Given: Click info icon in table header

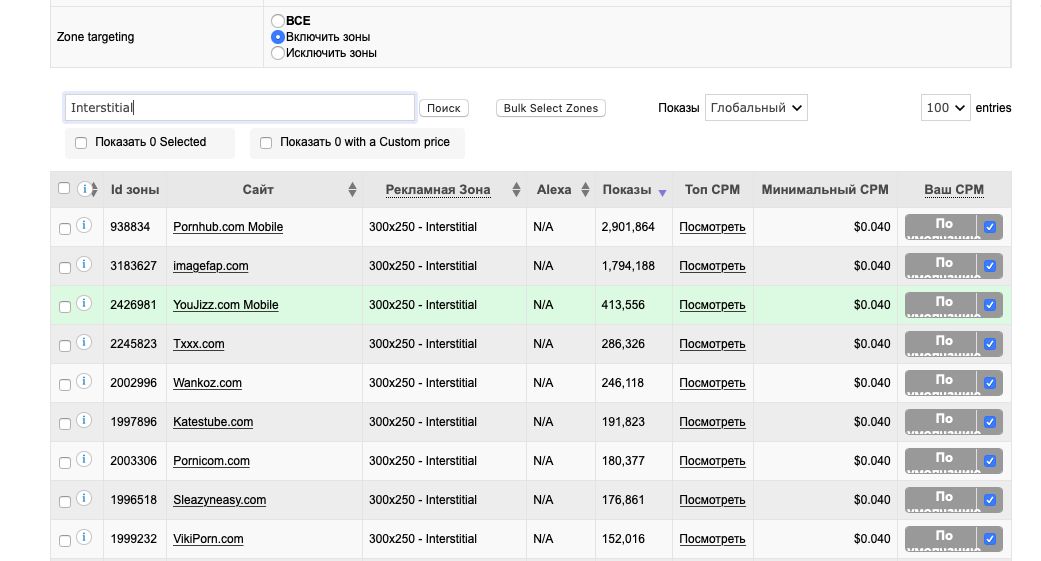Looking at the screenshot, I should point(85,189).
